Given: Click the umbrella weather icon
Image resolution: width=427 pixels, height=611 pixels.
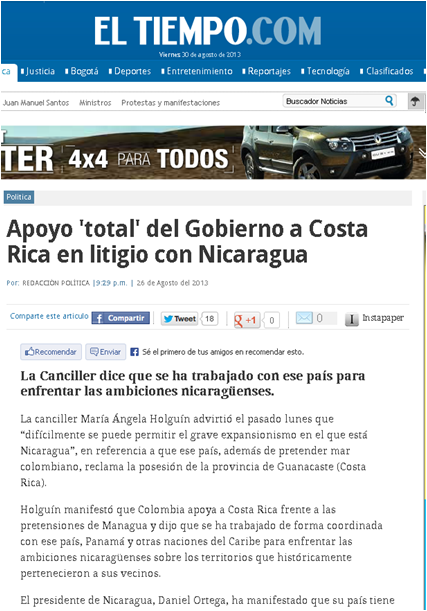Looking at the screenshot, I should [415, 101].
